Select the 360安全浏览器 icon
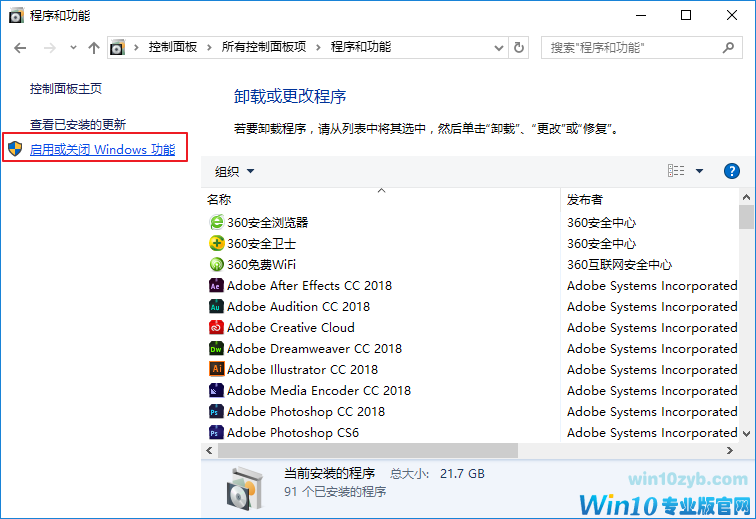756x519 pixels. coord(216,222)
